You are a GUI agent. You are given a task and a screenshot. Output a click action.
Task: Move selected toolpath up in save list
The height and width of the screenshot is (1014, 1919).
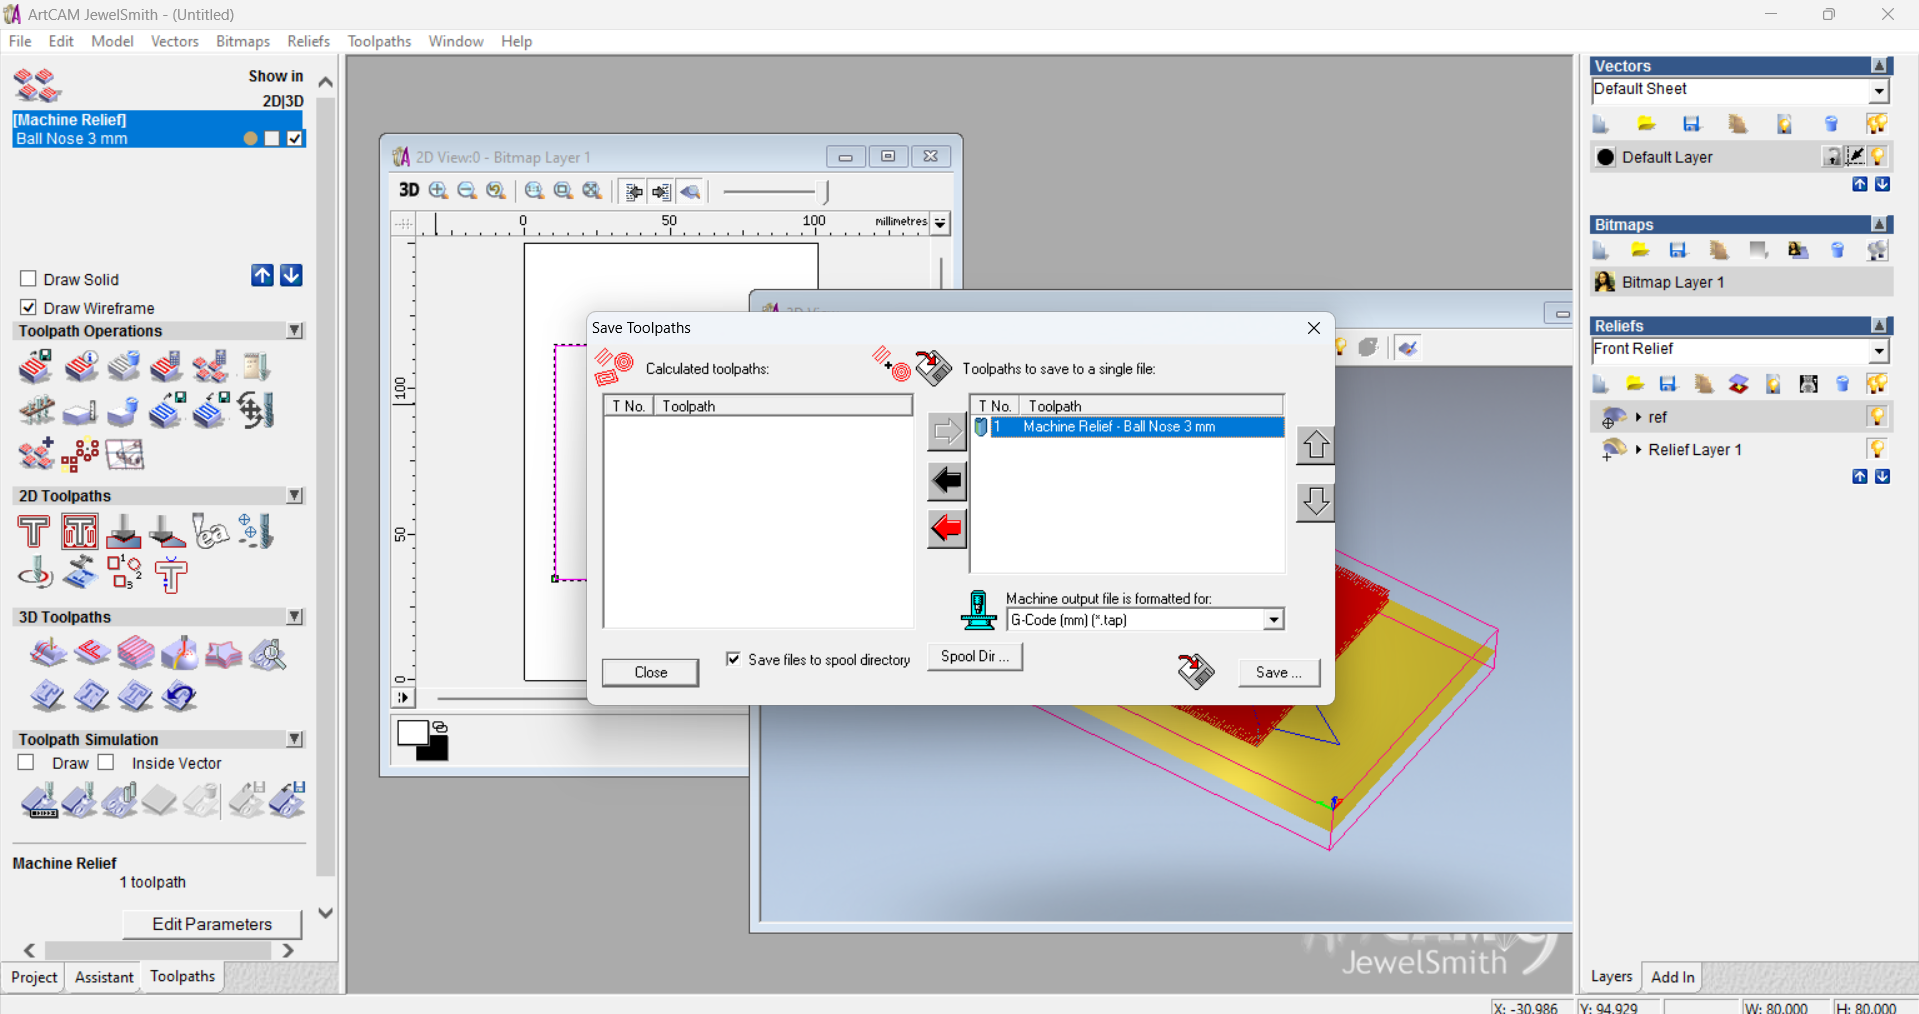[x=1315, y=445]
